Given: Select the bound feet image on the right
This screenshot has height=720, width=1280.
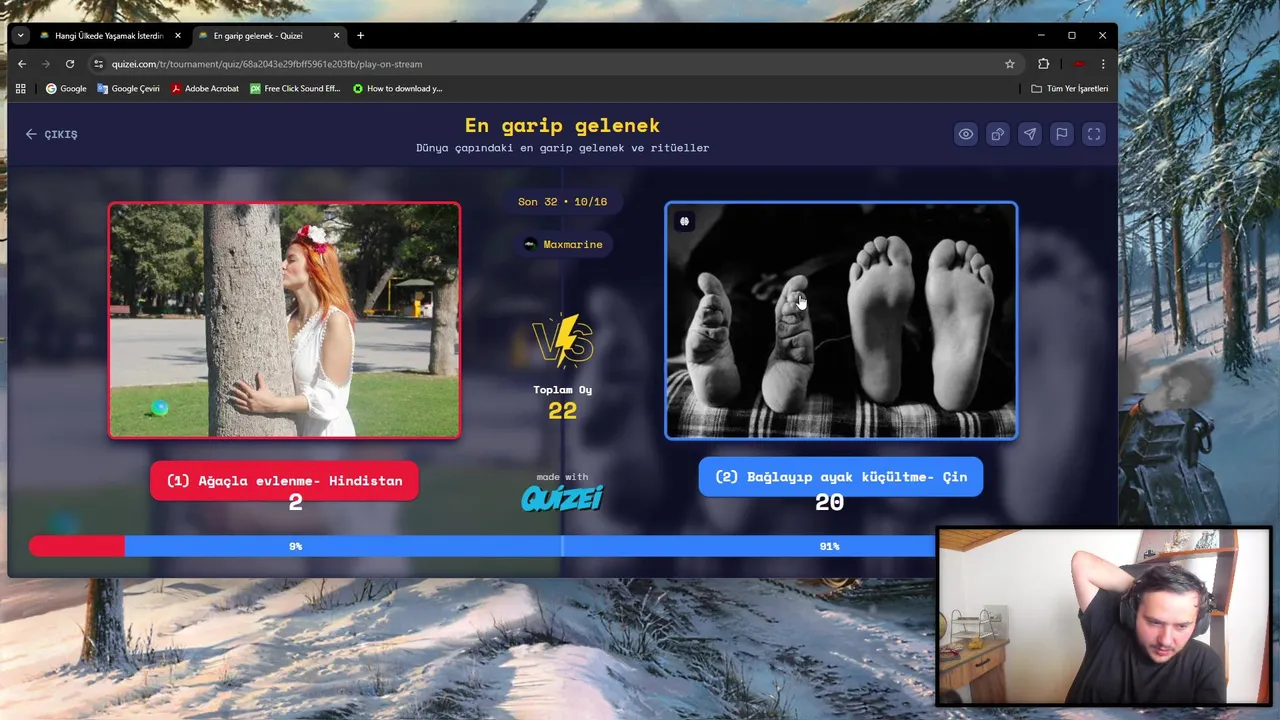Looking at the screenshot, I should pos(841,320).
